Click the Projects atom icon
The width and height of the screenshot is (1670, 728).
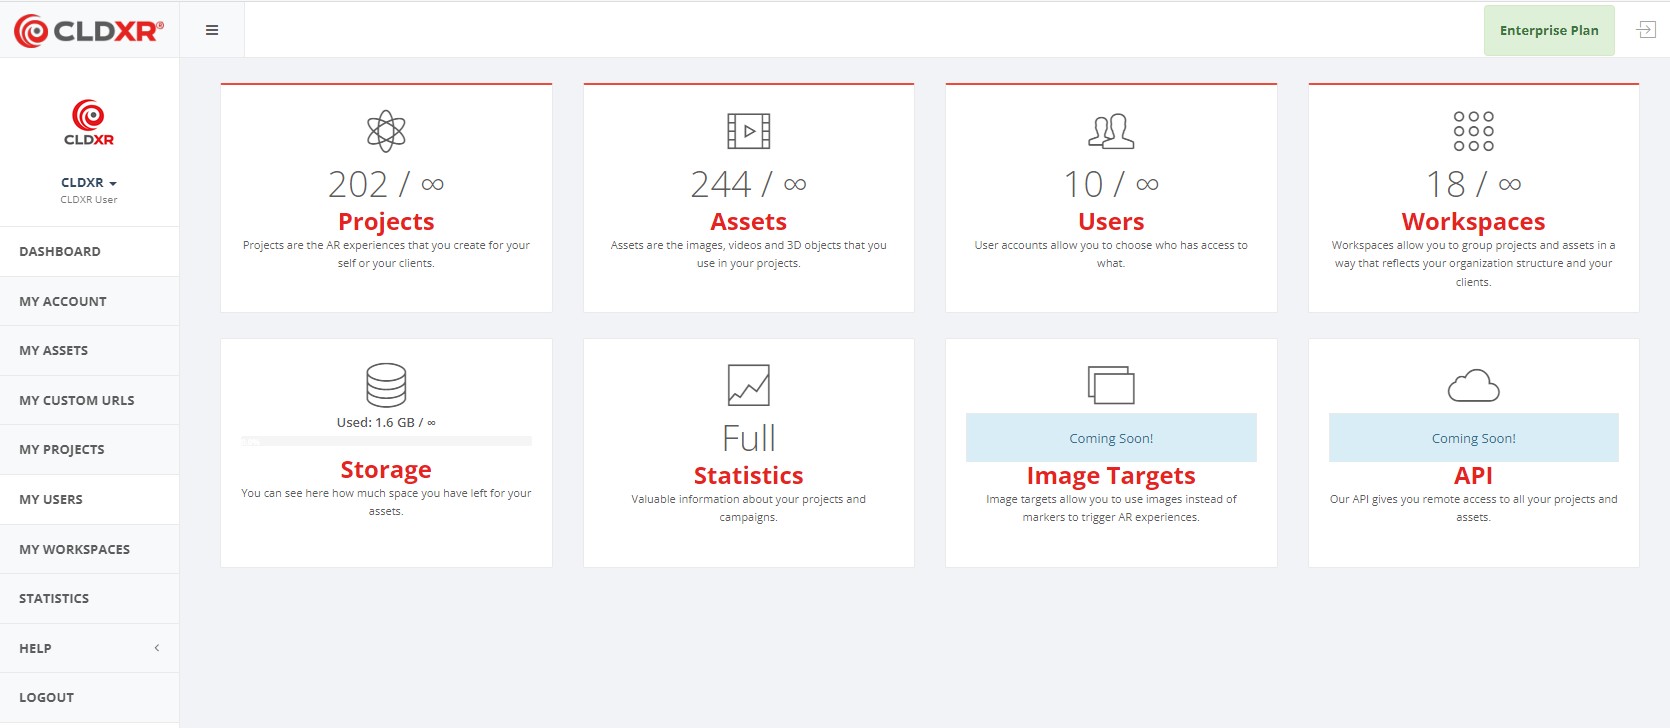386,131
